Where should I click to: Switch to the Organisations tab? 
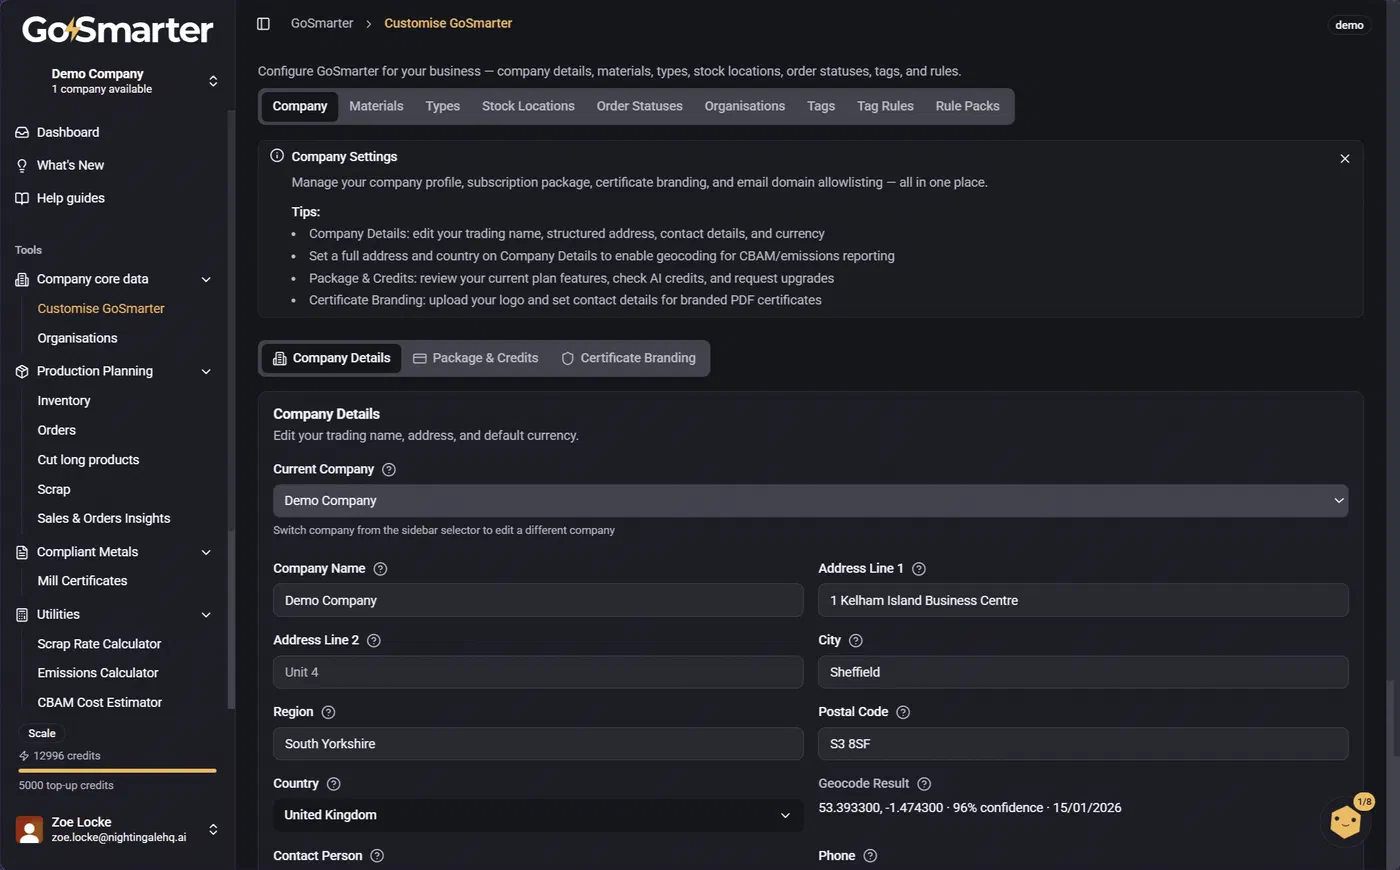pos(745,106)
